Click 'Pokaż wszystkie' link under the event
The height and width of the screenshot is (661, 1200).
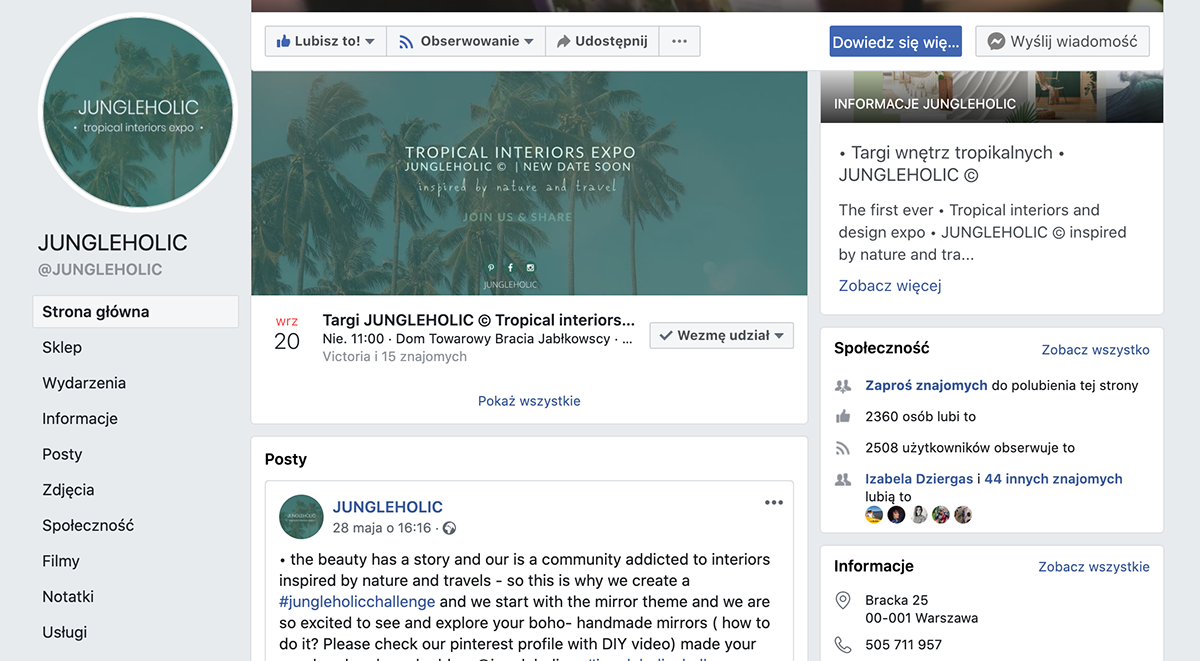point(529,401)
